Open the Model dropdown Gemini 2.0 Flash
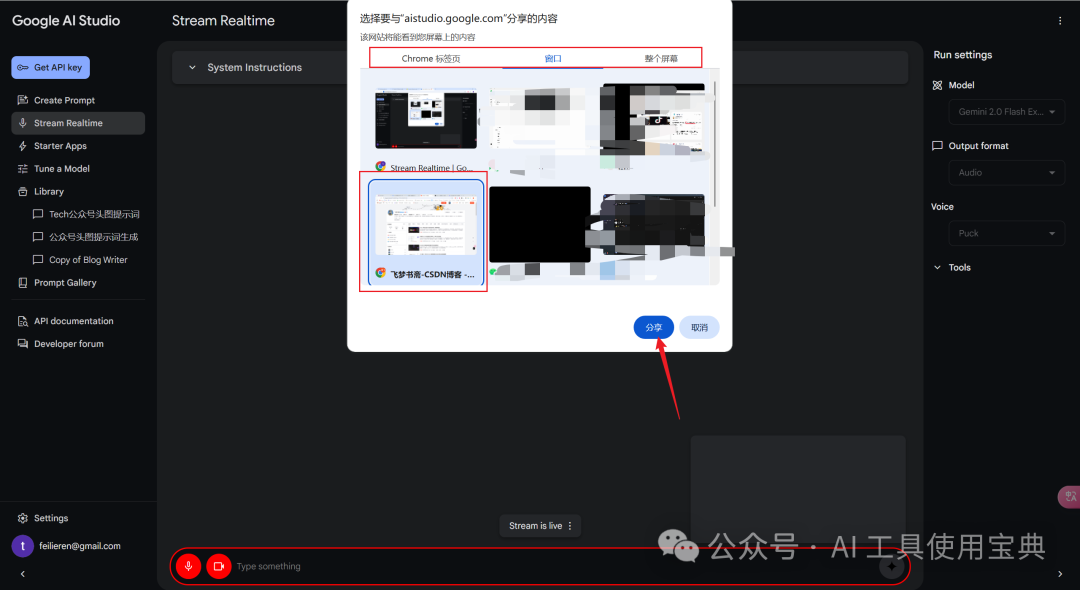The height and width of the screenshot is (590, 1080). (1006, 112)
